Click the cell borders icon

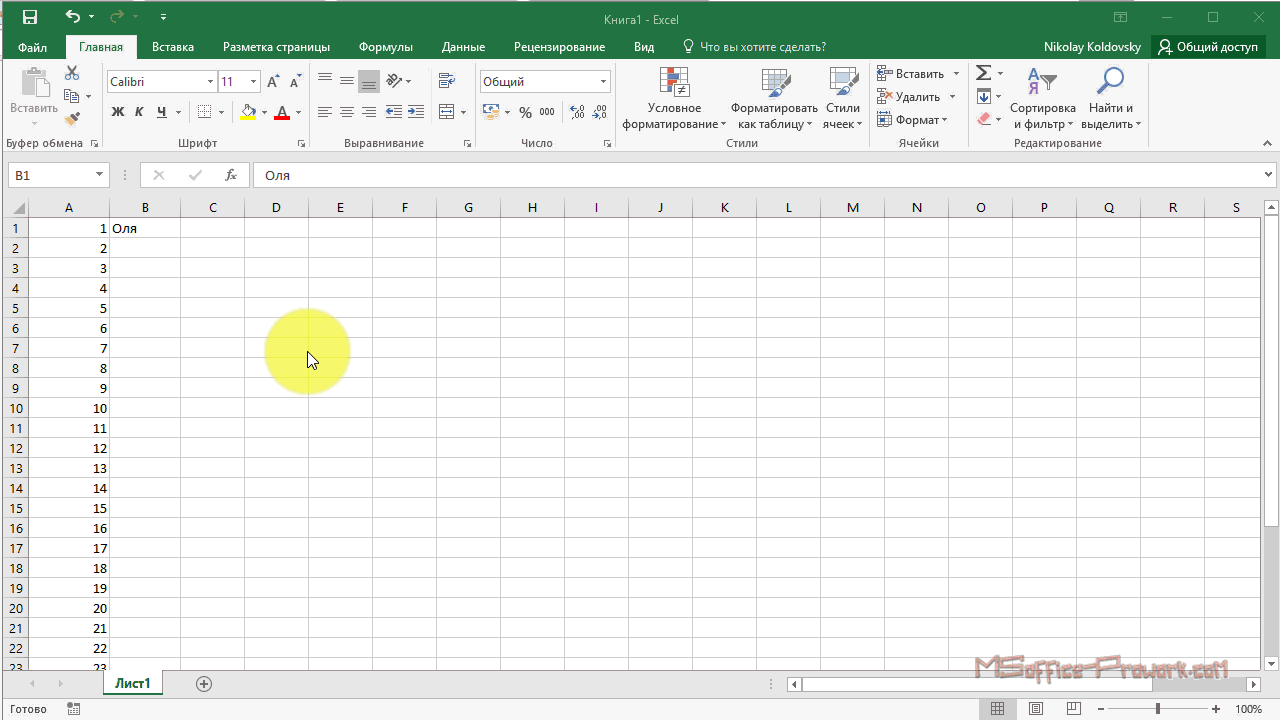coord(204,112)
